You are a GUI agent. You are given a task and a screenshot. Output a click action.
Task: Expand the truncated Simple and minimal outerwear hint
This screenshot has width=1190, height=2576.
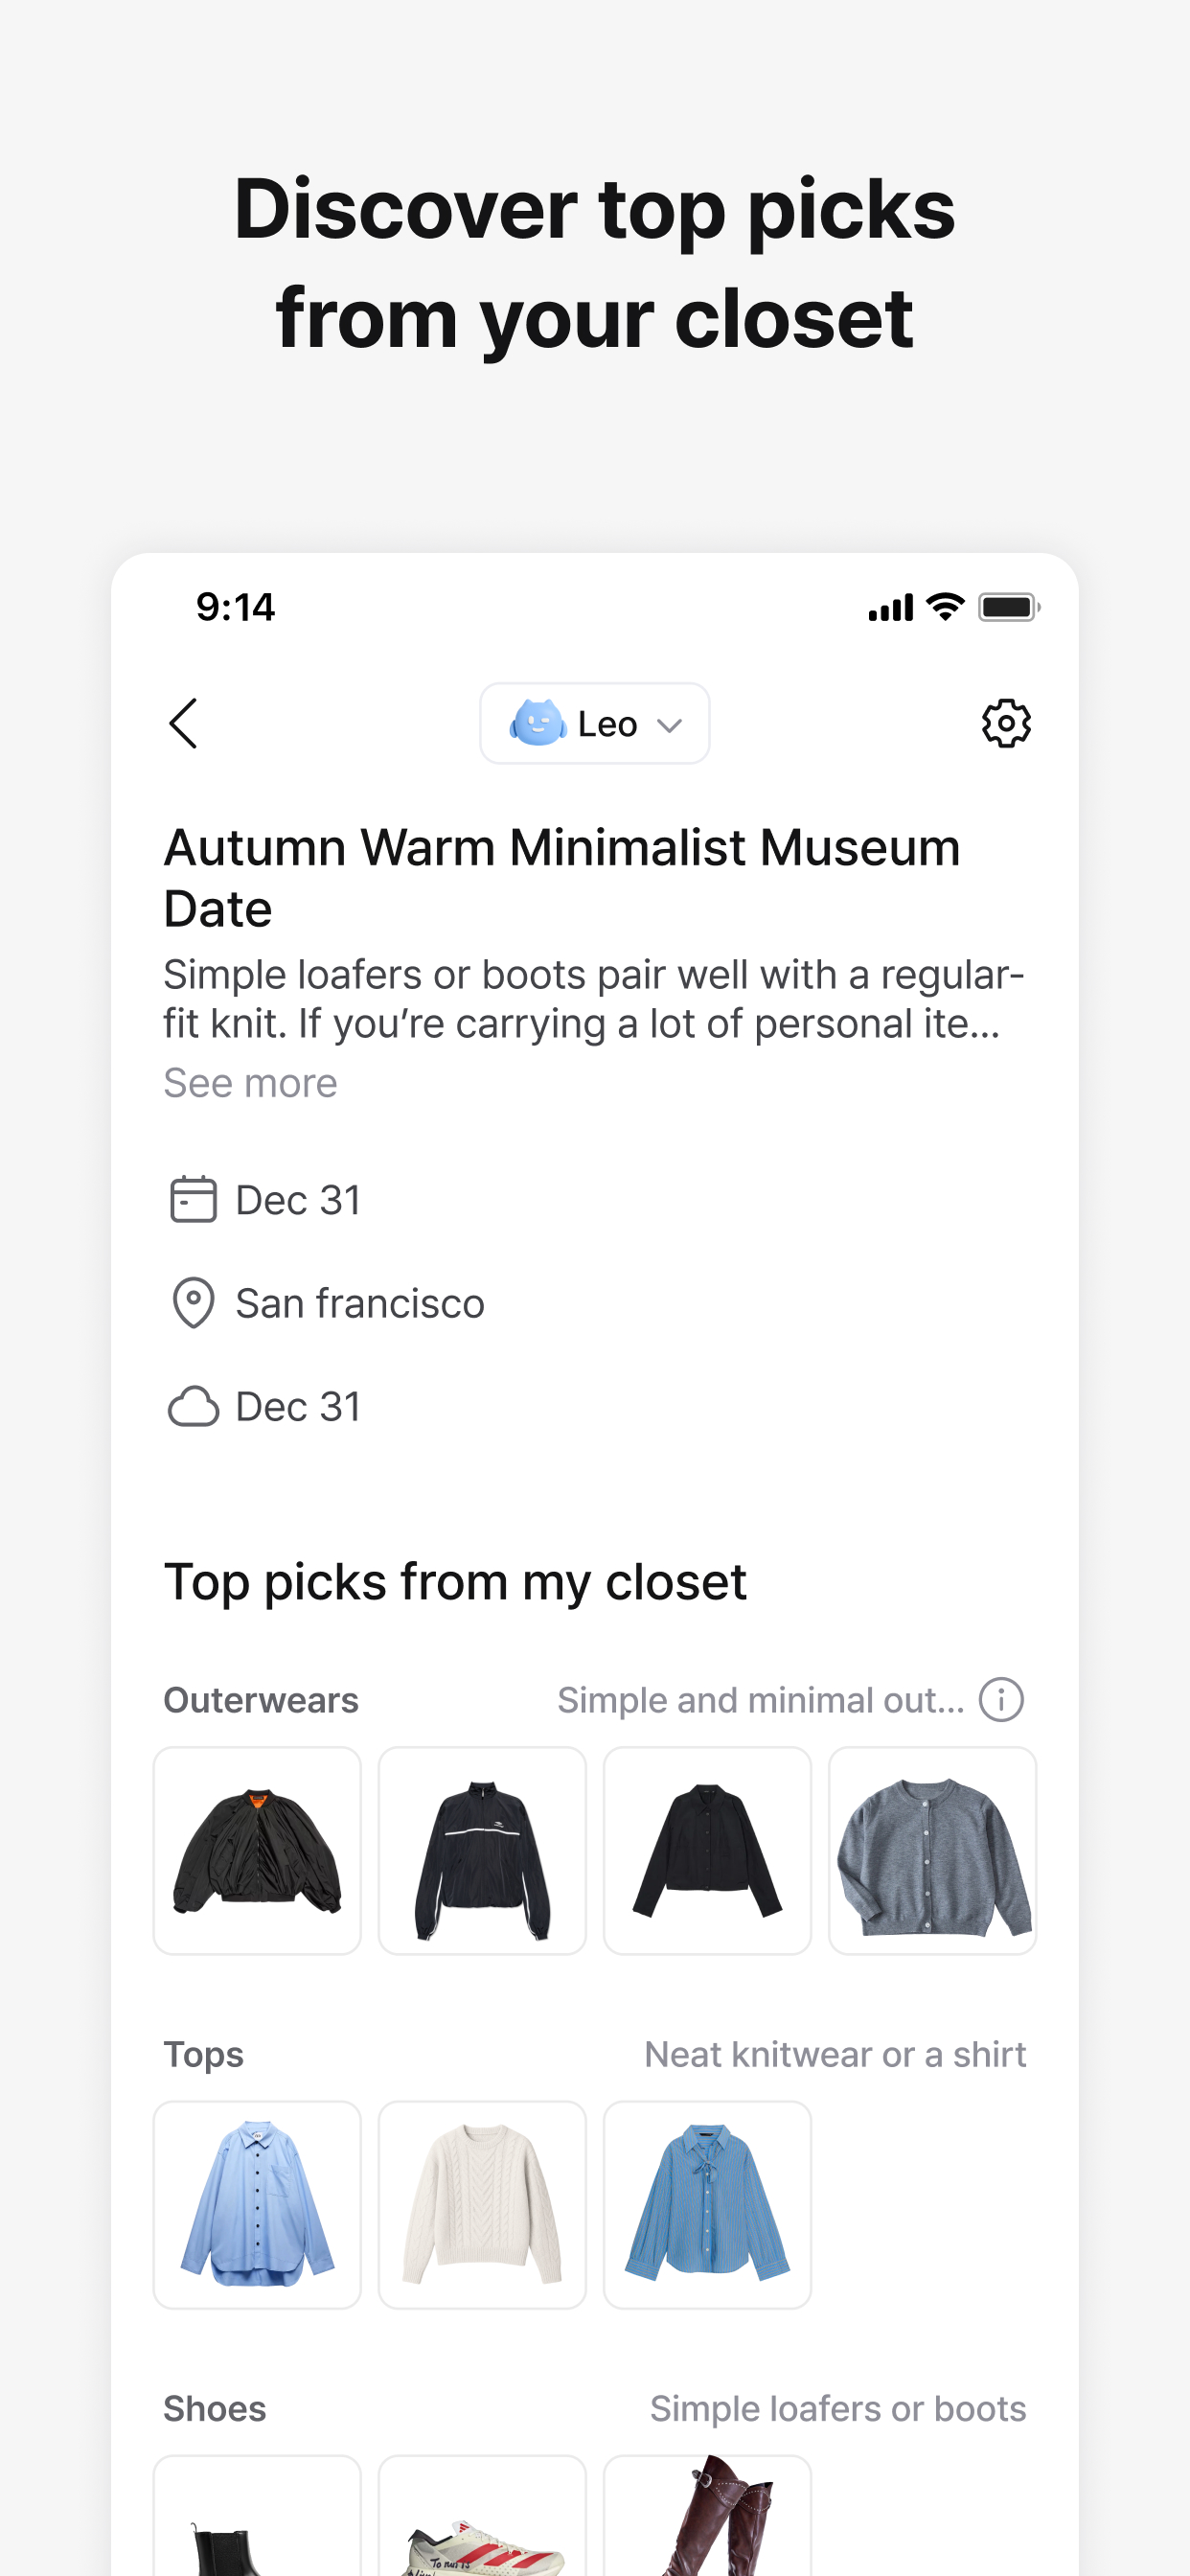click(x=760, y=1700)
